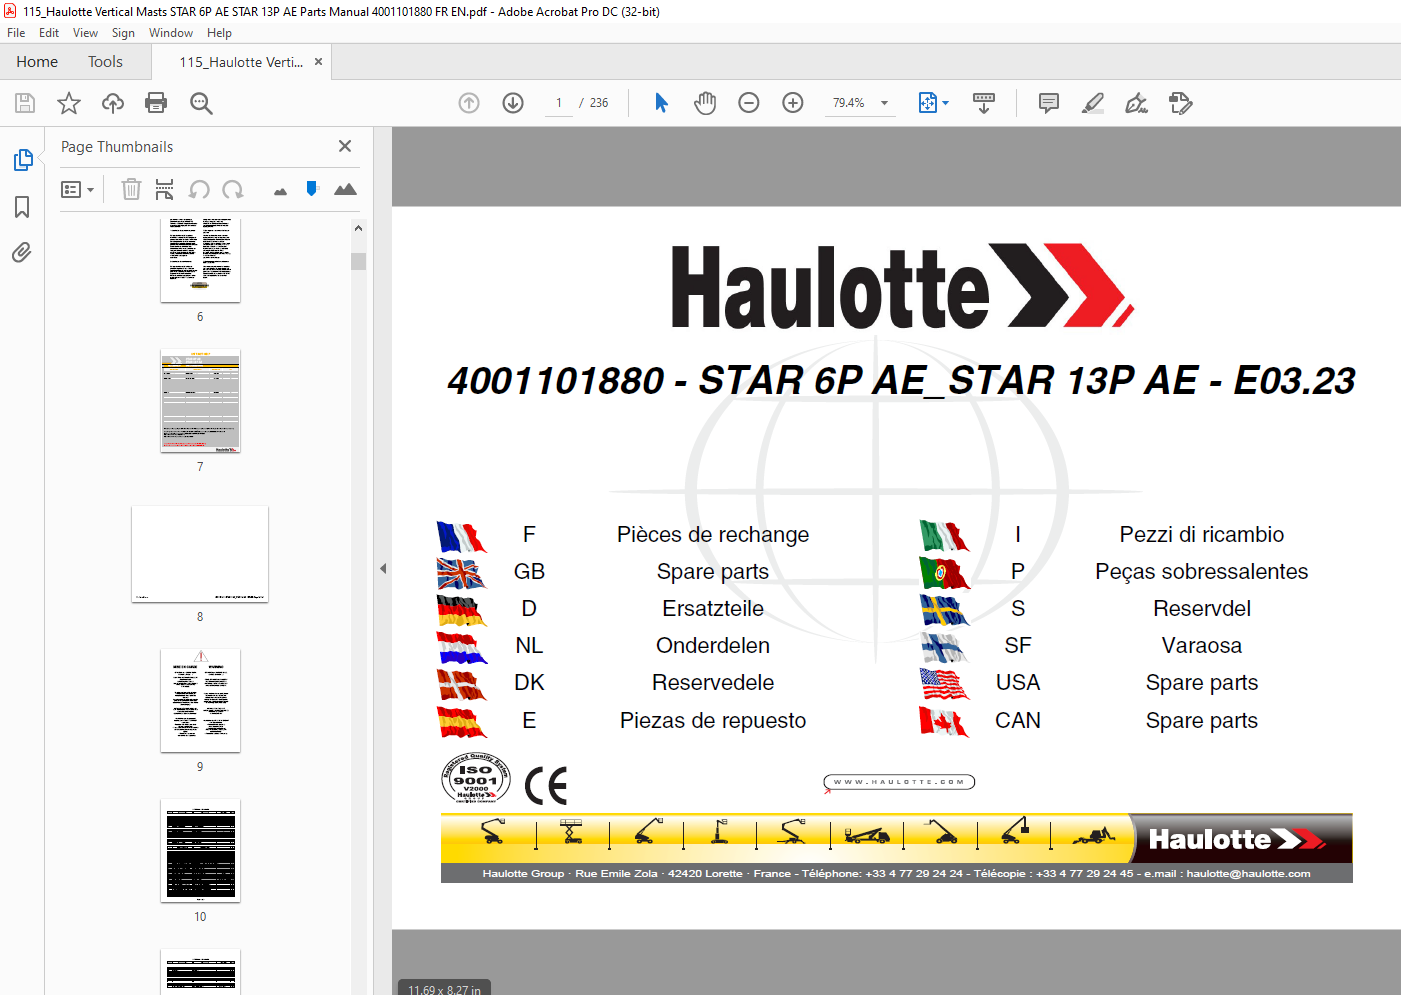Screen dimensions: 1401x995
Task: Select the arrow Selection tool
Action: click(661, 103)
